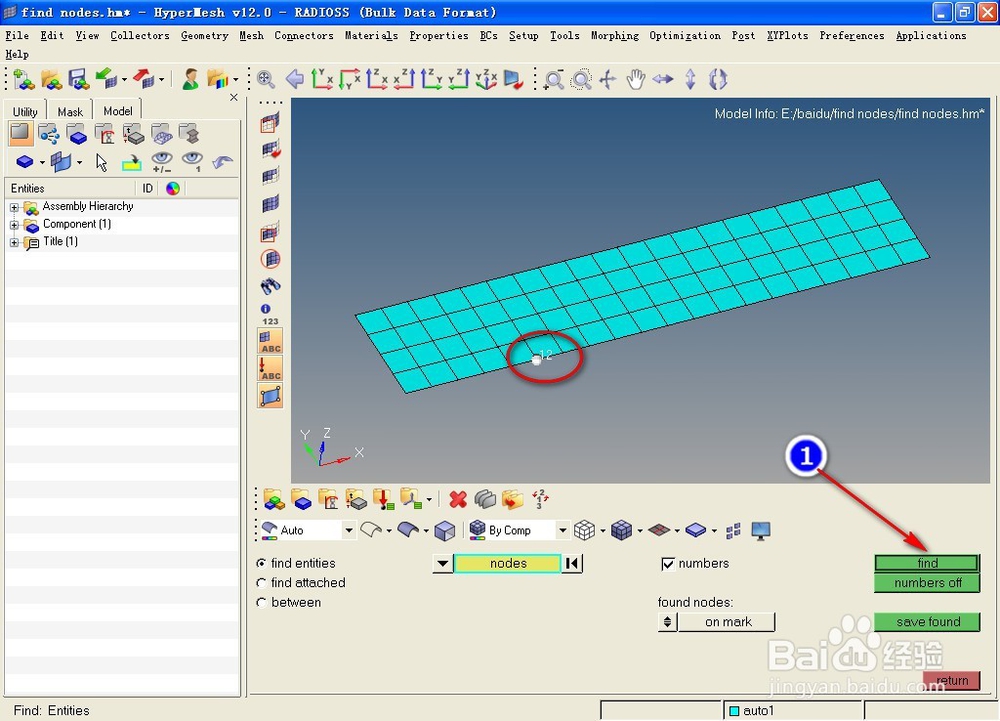Select the find attached radio option
This screenshot has height=721, width=1000.
(x=261, y=583)
